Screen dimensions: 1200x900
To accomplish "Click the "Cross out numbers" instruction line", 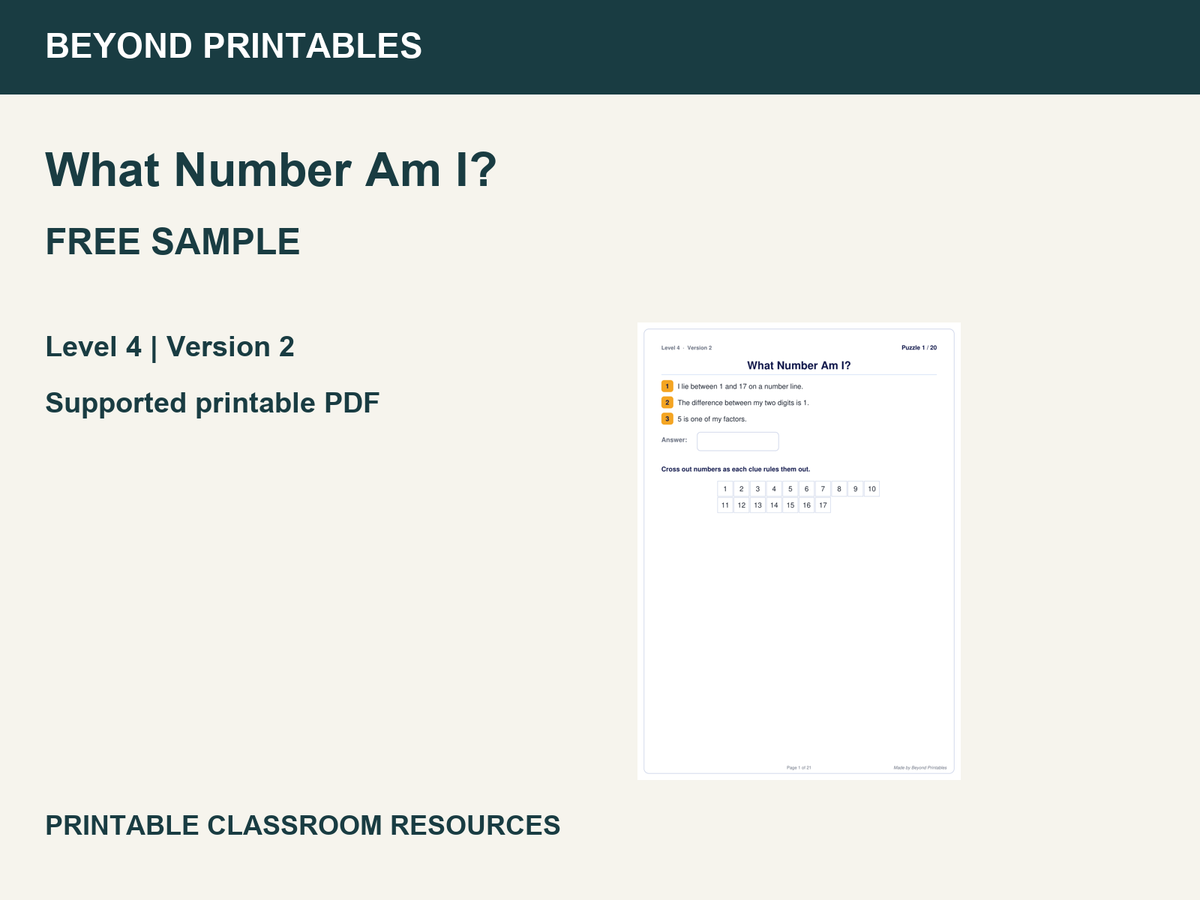I will pos(736,469).
